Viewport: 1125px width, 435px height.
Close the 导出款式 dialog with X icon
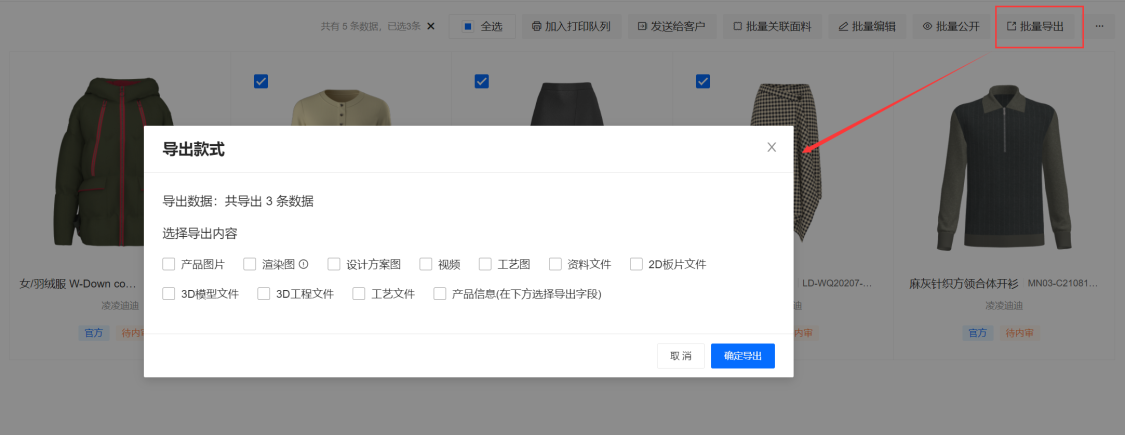point(771,147)
